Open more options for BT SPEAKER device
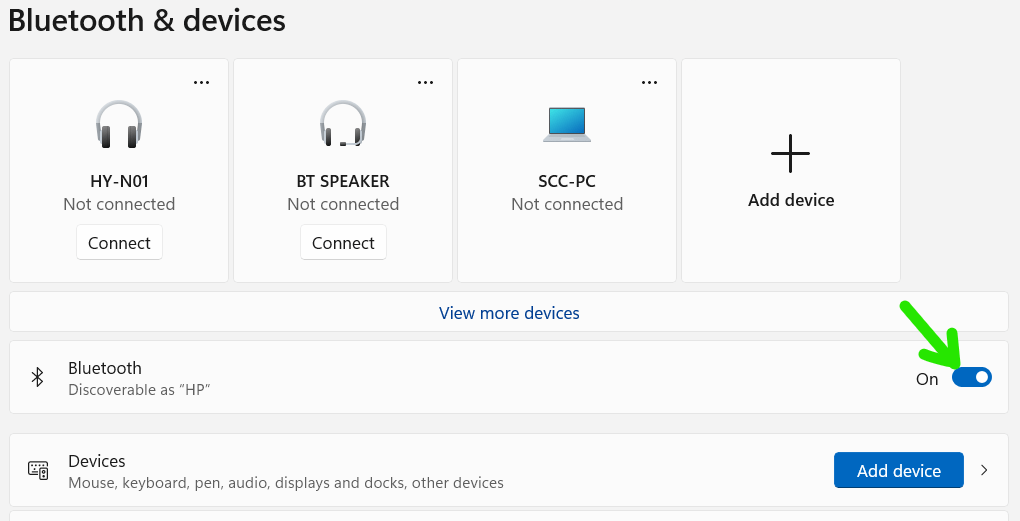Viewport: 1020px width, 521px height. 425,83
